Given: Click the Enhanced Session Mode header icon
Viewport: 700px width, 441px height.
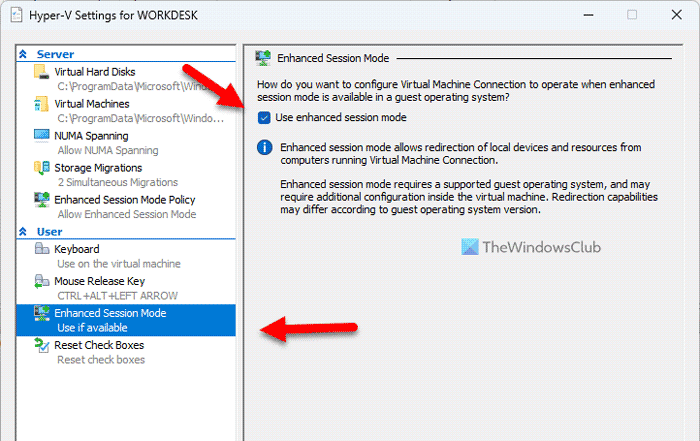Looking at the screenshot, I should [263, 58].
